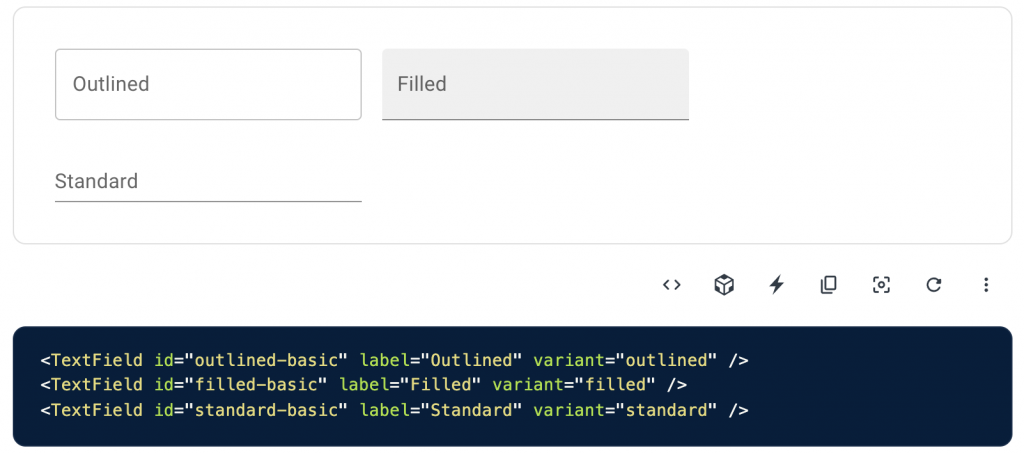The image size is (1024, 453).
Task: Open the demo in StackBlitz
Action: point(776,285)
